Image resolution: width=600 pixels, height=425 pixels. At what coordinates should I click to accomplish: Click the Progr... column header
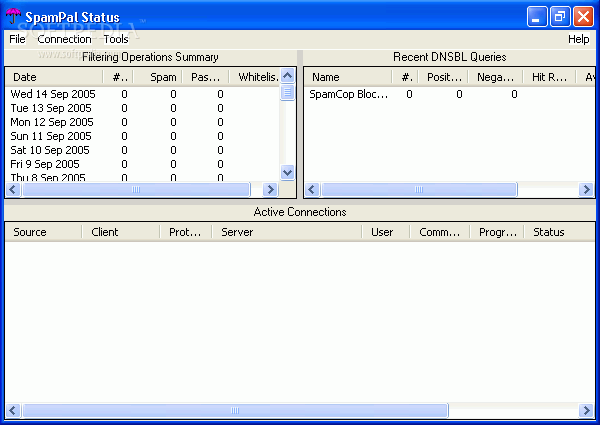pyautogui.click(x=497, y=232)
